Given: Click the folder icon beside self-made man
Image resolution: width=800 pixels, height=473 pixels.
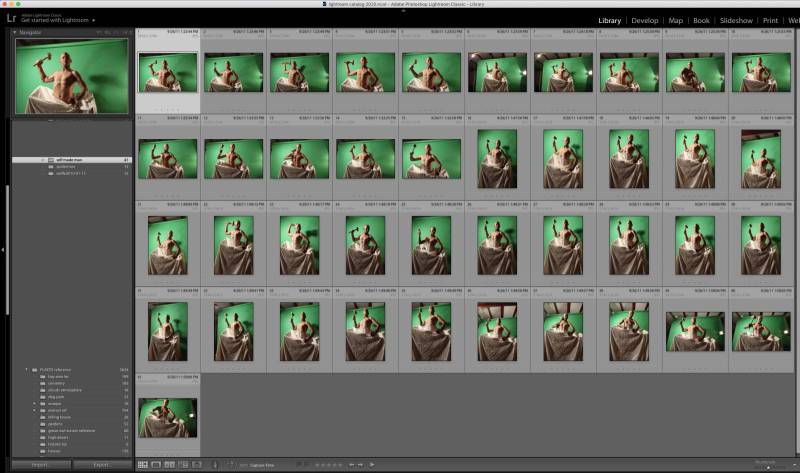Looking at the screenshot, I should click(x=51, y=159).
